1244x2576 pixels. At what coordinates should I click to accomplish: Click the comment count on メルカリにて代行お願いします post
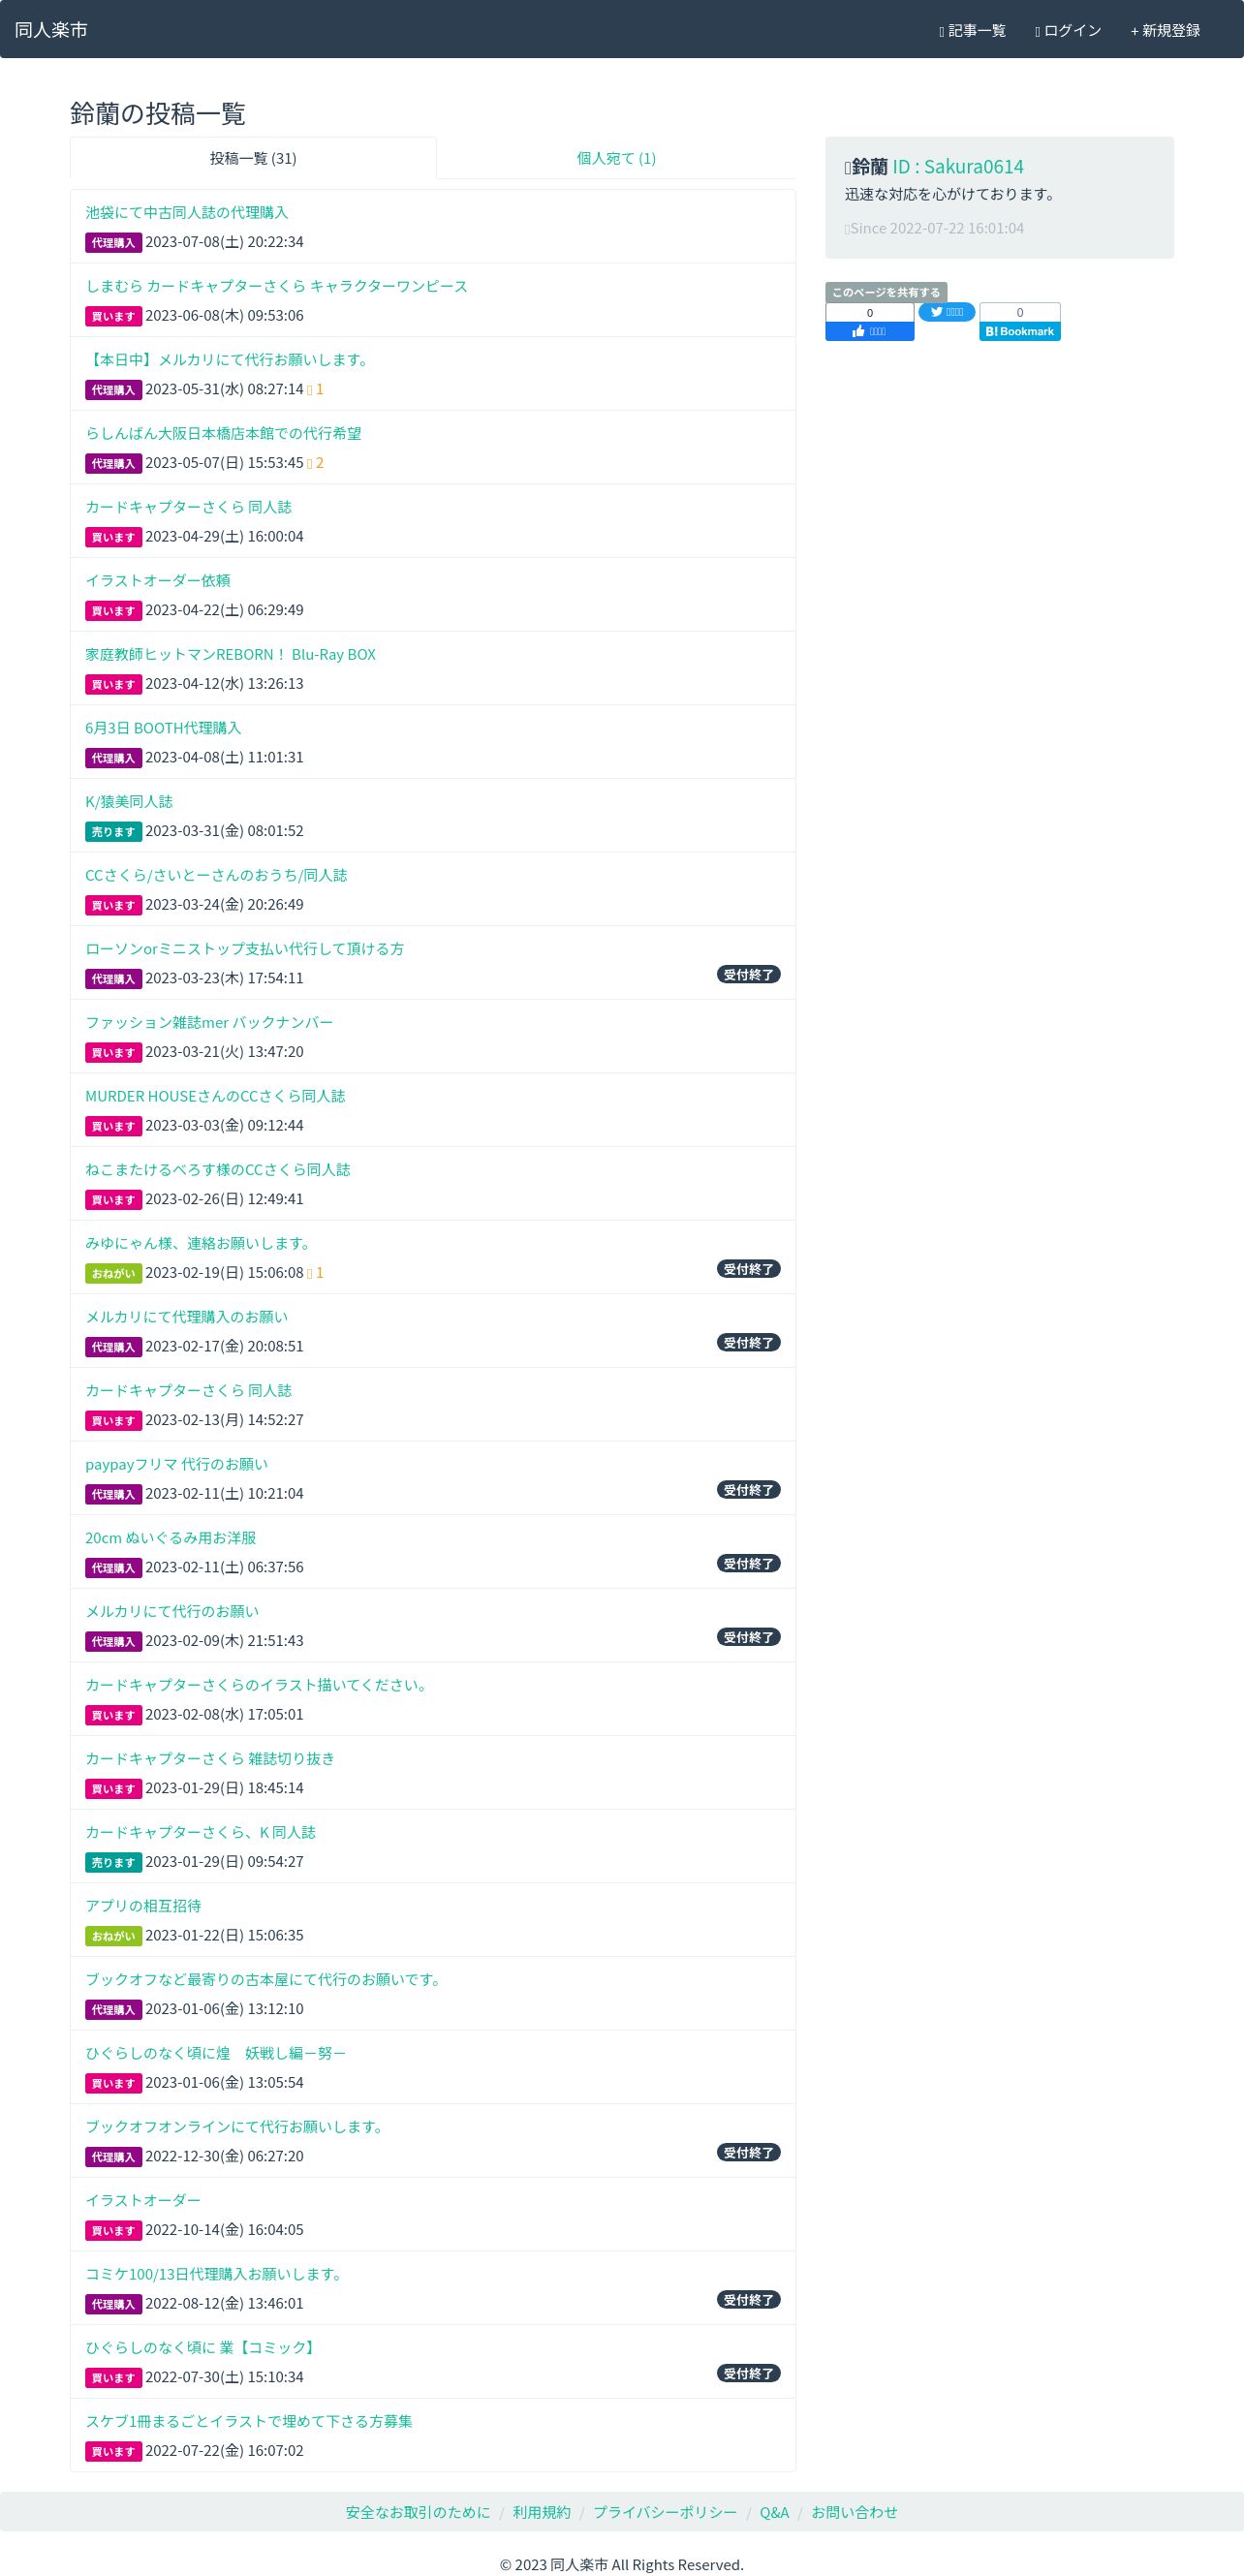coord(315,389)
